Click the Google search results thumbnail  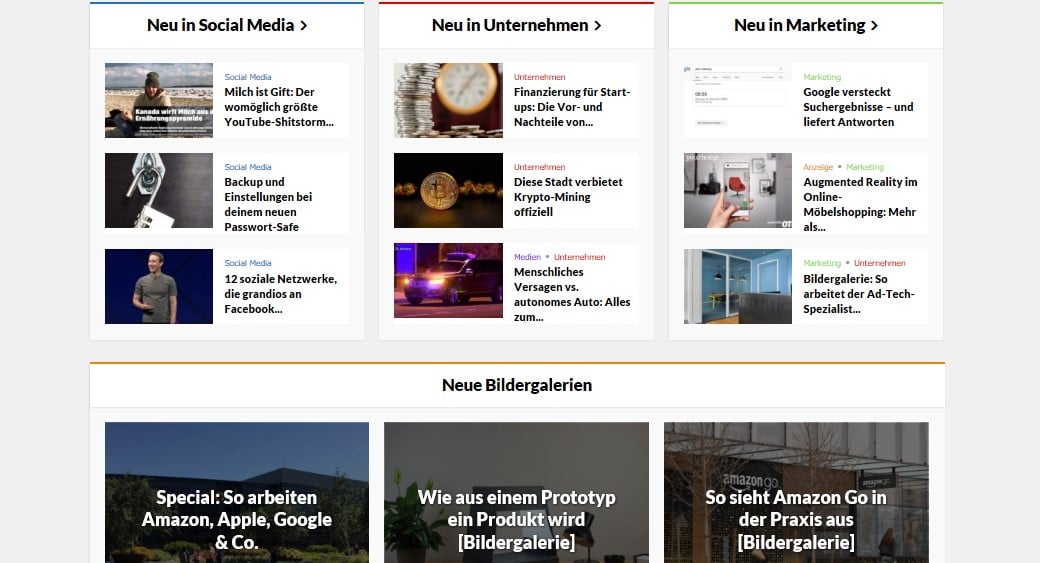click(x=737, y=100)
